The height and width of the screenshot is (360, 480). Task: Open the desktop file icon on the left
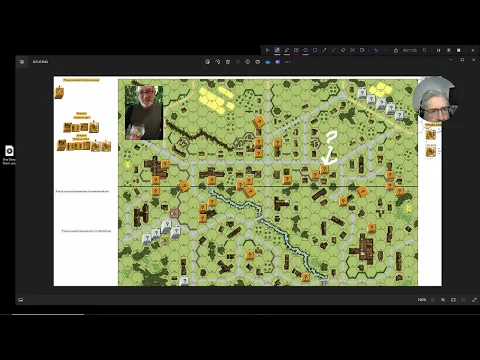click(9, 155)
